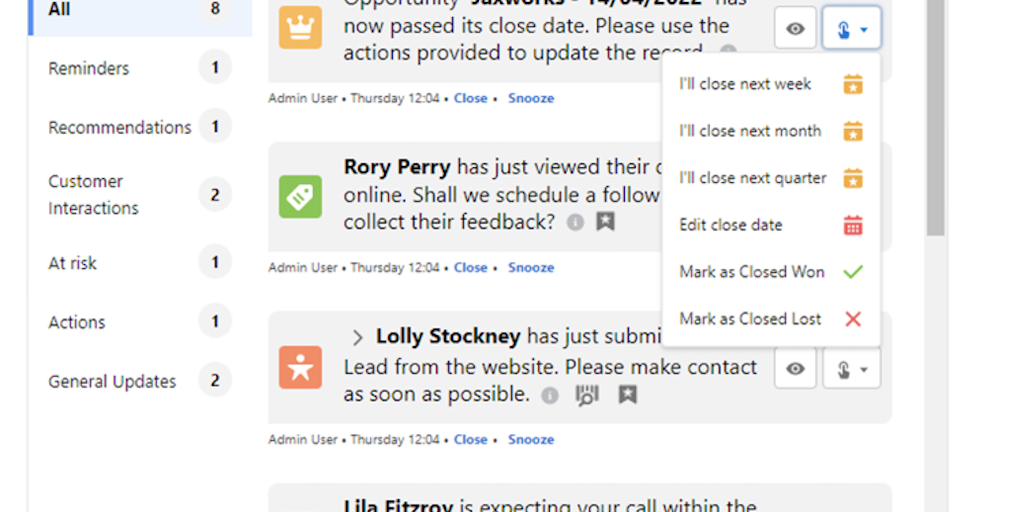
Task: Click the orange lead icon beside Lolly Stockney
Action: point(300,368)
